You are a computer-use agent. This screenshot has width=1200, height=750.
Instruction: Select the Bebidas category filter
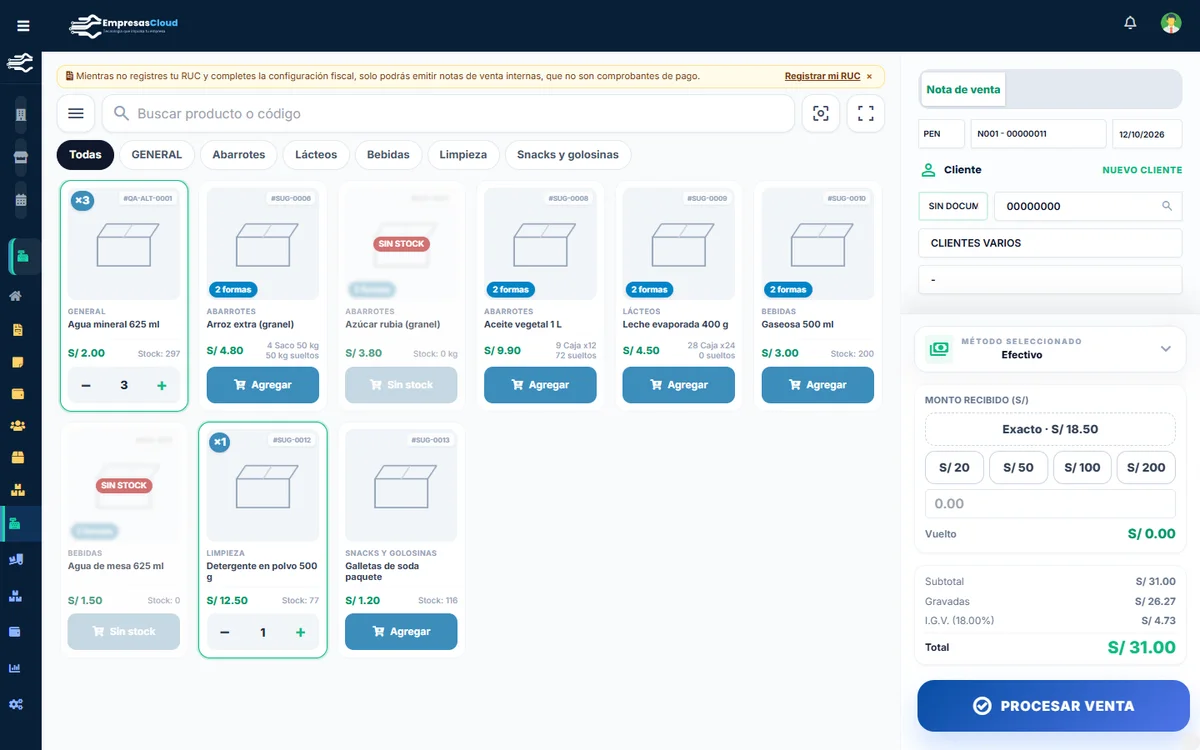(x=389, y=155)
